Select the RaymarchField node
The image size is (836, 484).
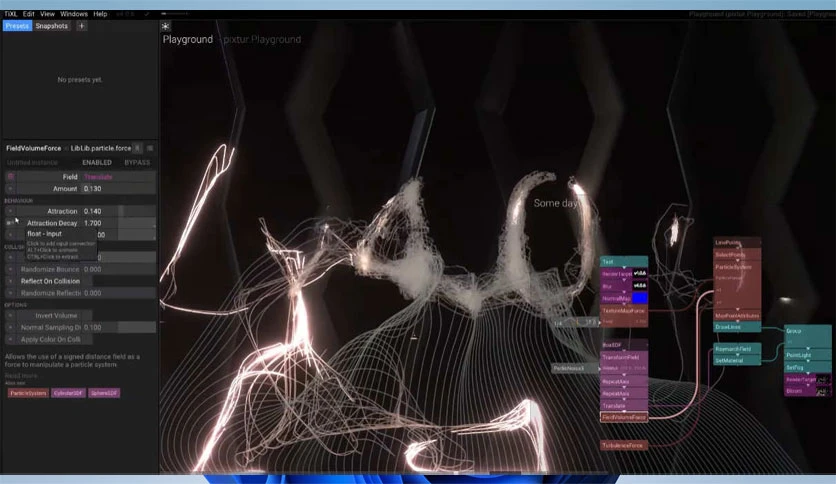pyautogui.click(x=737, y=349)
